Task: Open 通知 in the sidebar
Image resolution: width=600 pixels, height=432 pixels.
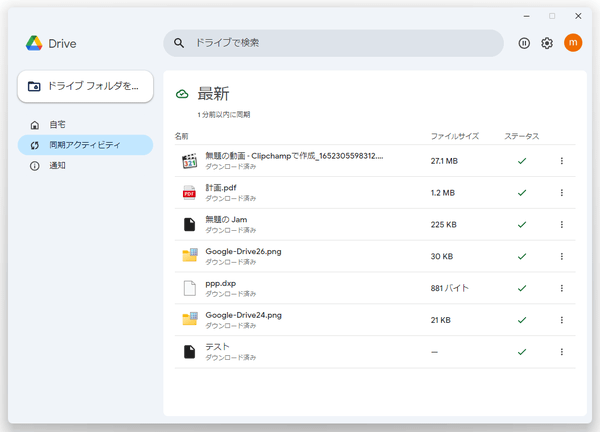Action: pos(57,165)
